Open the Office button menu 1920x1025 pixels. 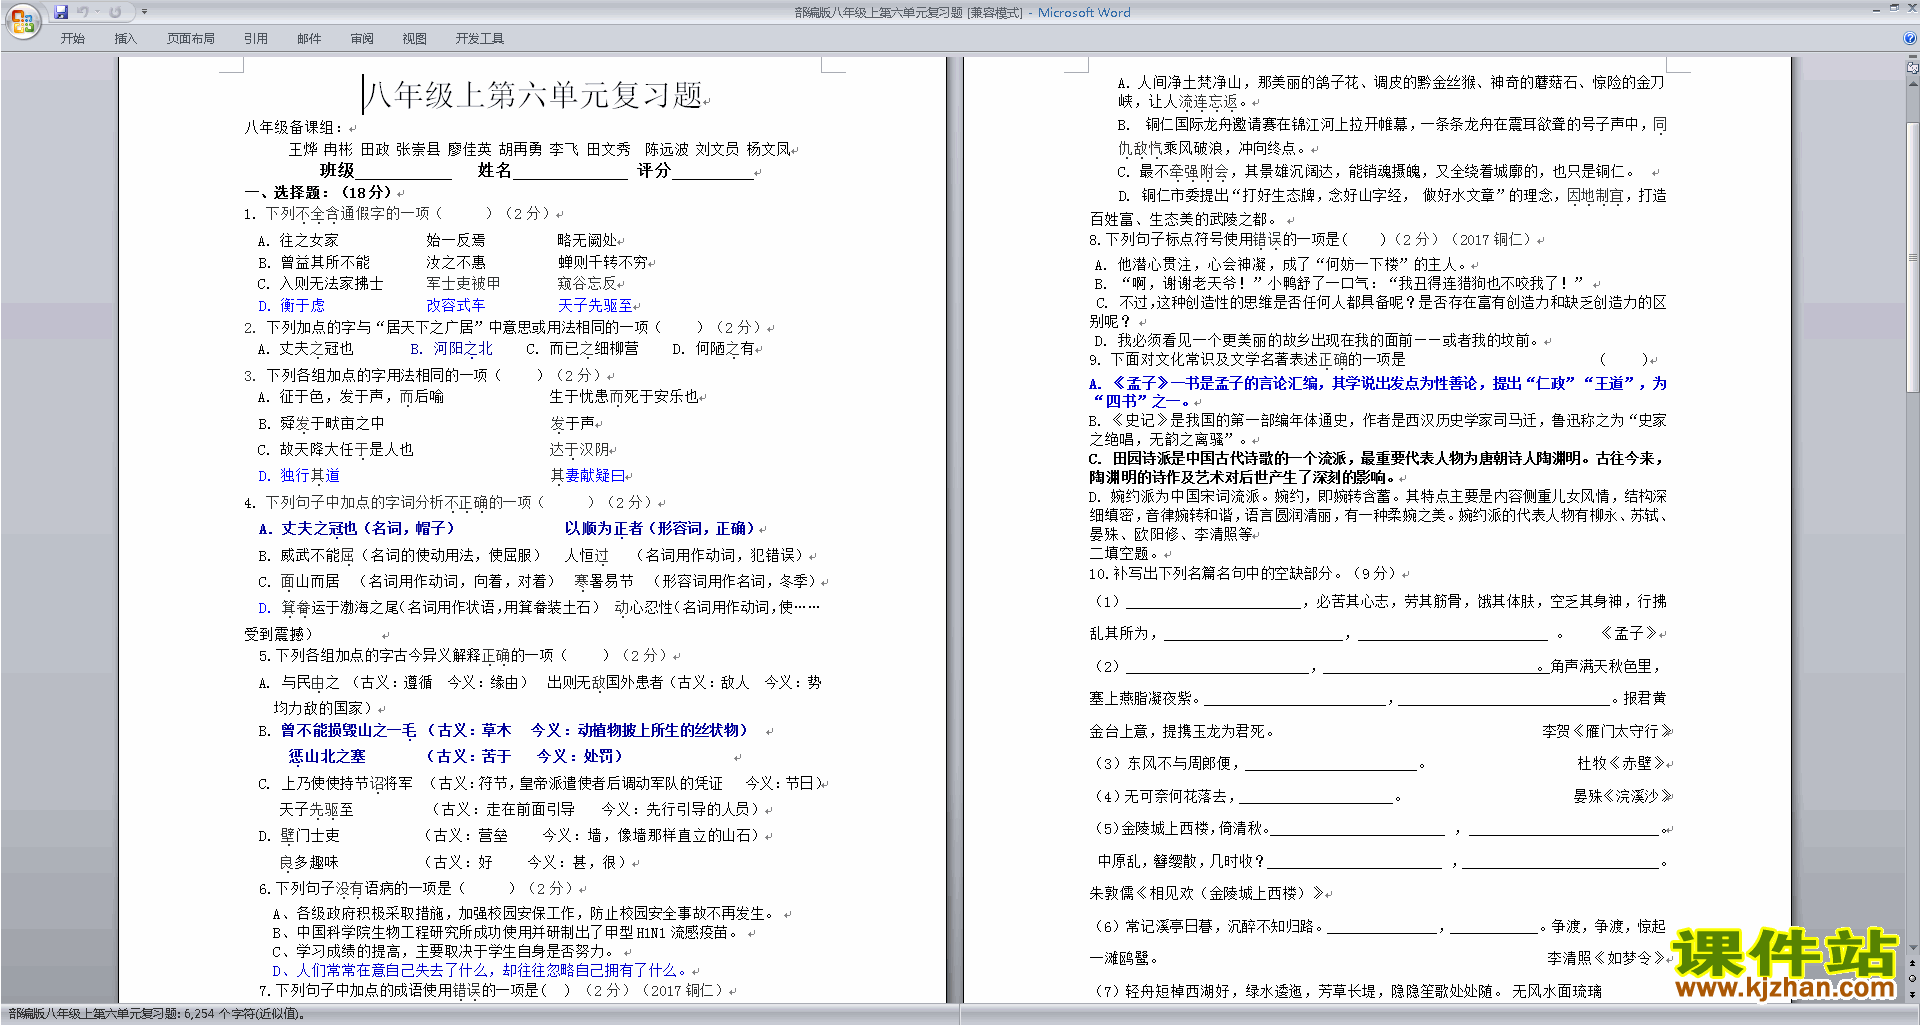pos(22,20)
